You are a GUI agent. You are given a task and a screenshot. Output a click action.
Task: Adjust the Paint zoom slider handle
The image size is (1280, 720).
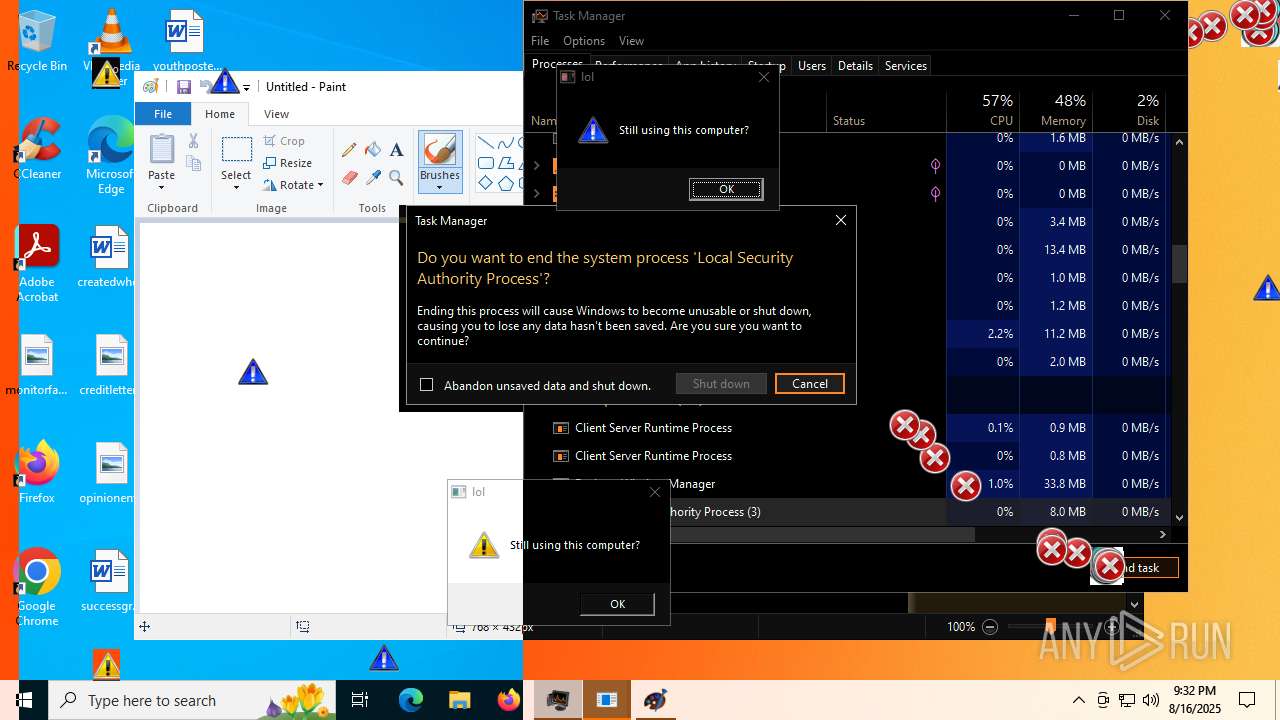click(x=1050, y=627)
